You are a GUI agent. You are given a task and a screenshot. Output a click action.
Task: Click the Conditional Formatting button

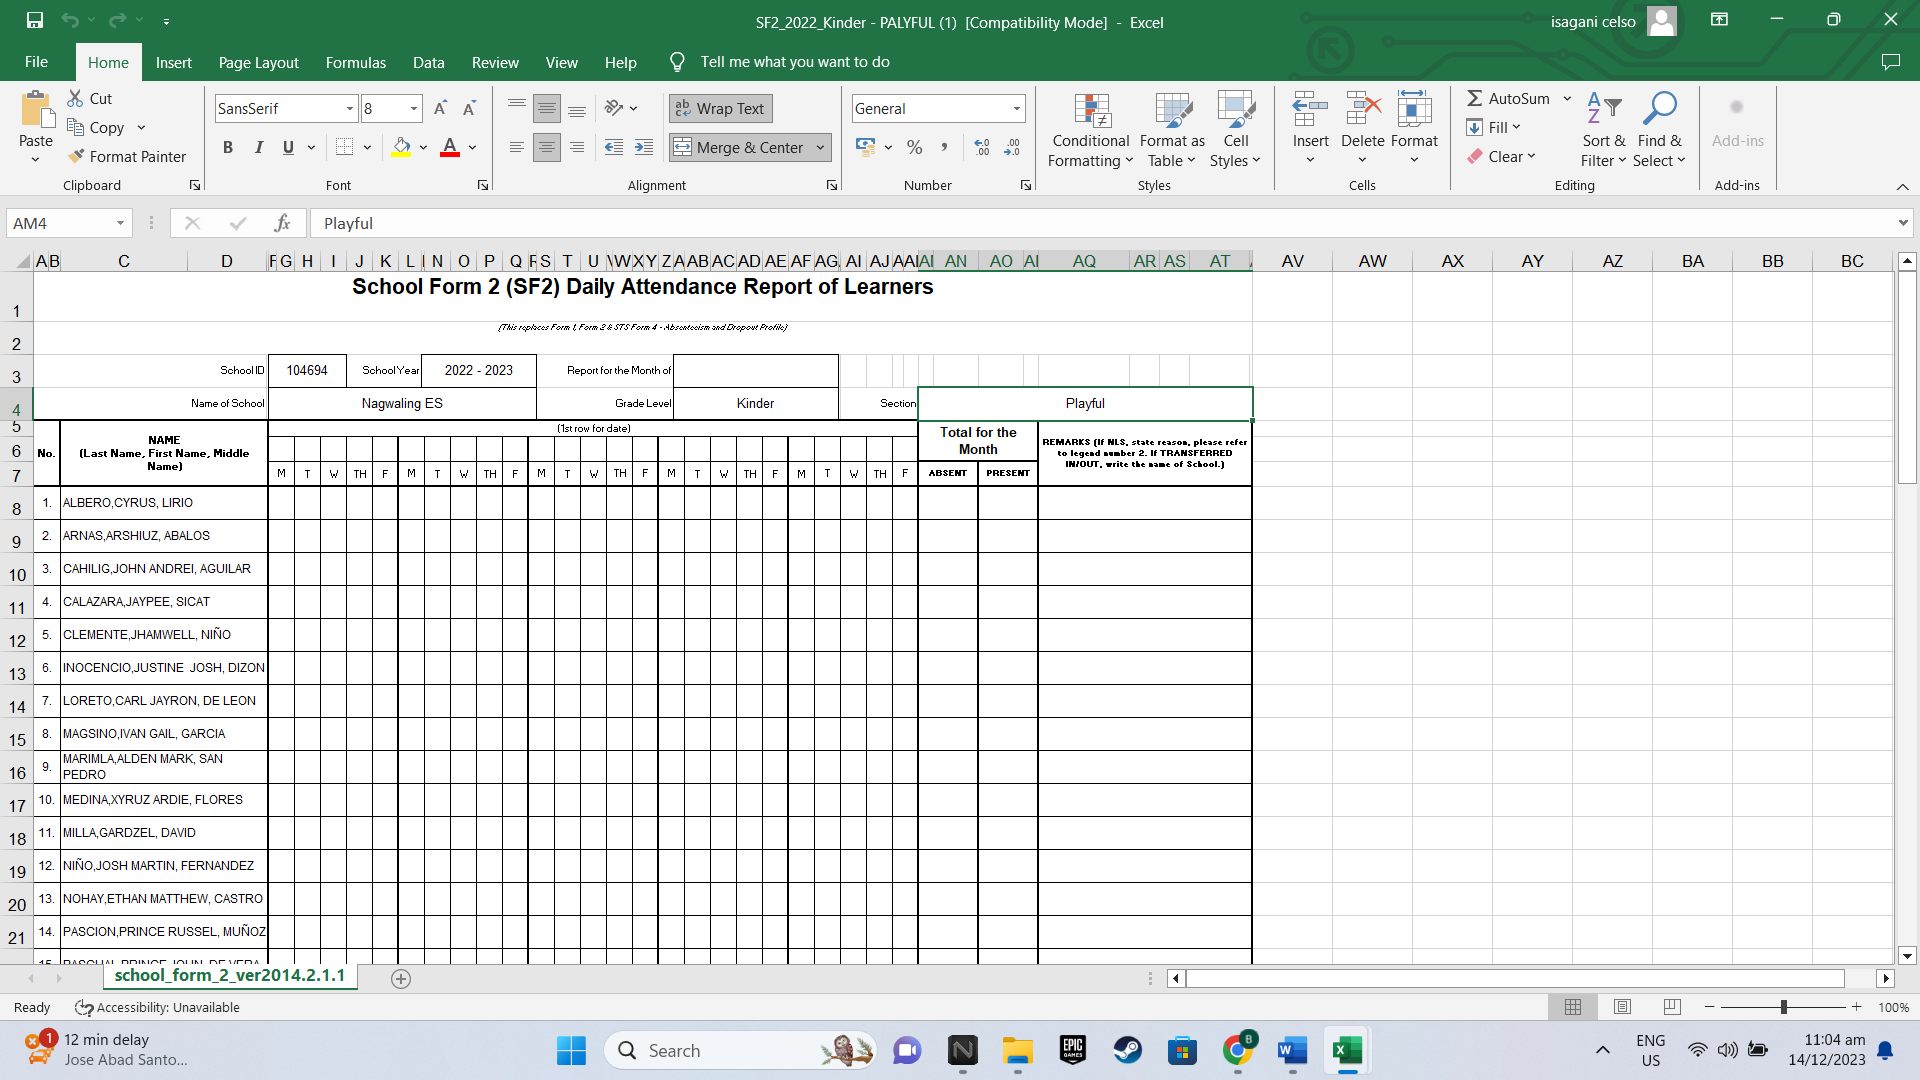[1090, 130]
